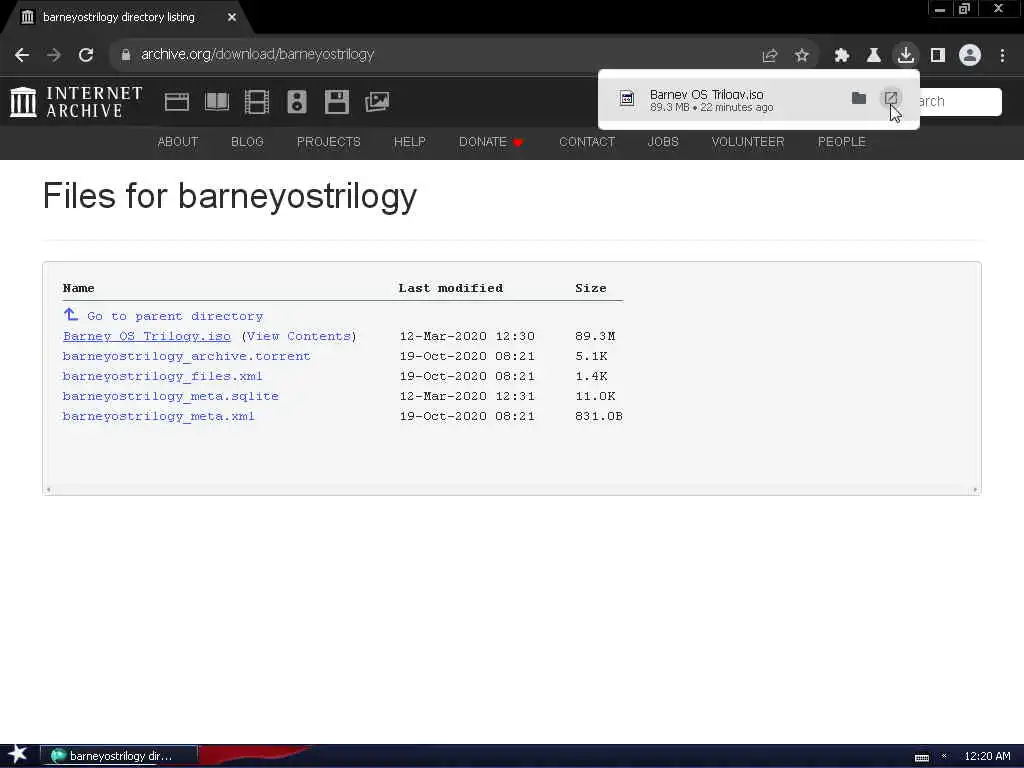Open downloaded ISO in new tab icon
The height and width of the screenshot is (768, 1024).
point(891,99)
